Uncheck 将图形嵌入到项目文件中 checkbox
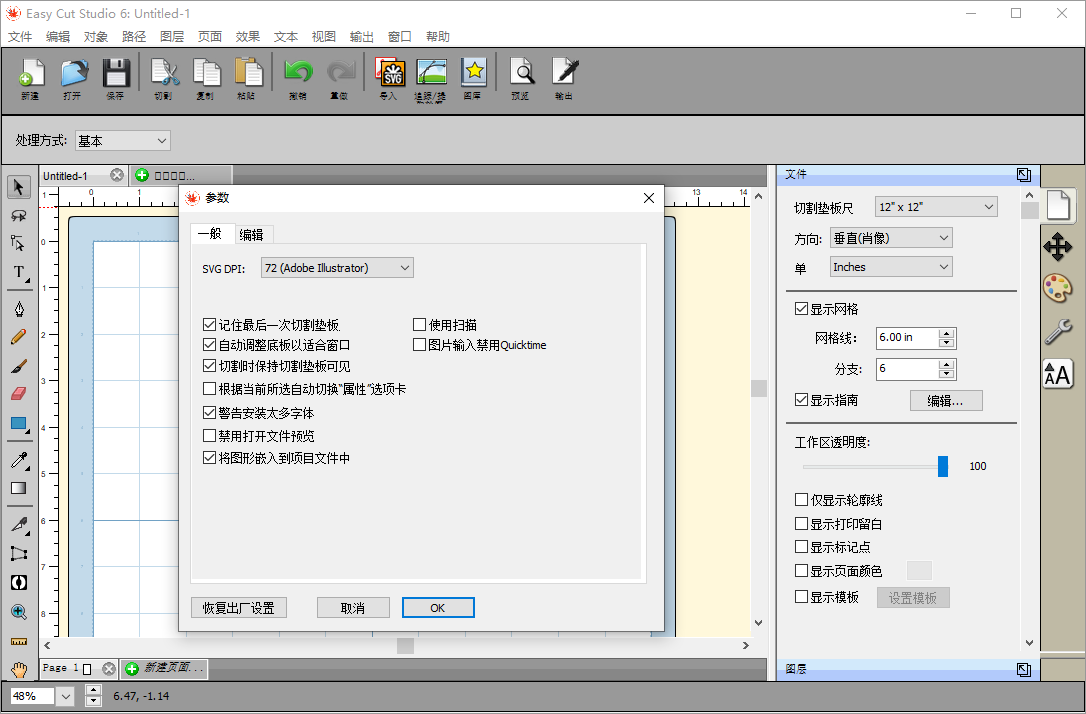This screenshot has width=1086, height=714. tap(209, 457)
